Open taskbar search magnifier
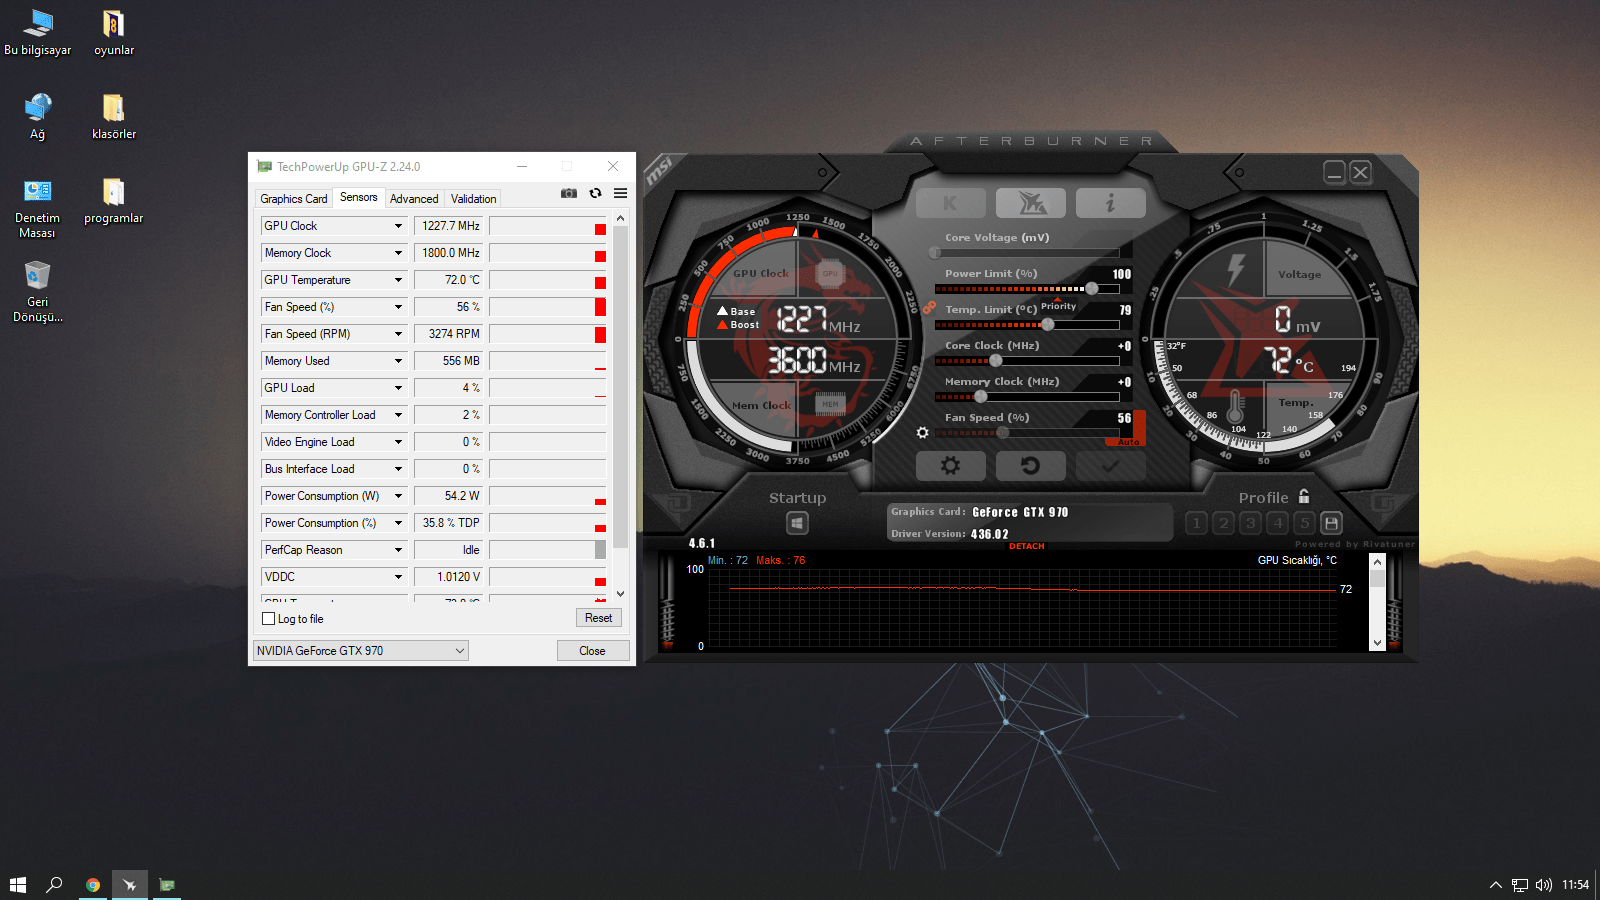Viewport: 1600px width, 900px height. click(x=55, y=885)
